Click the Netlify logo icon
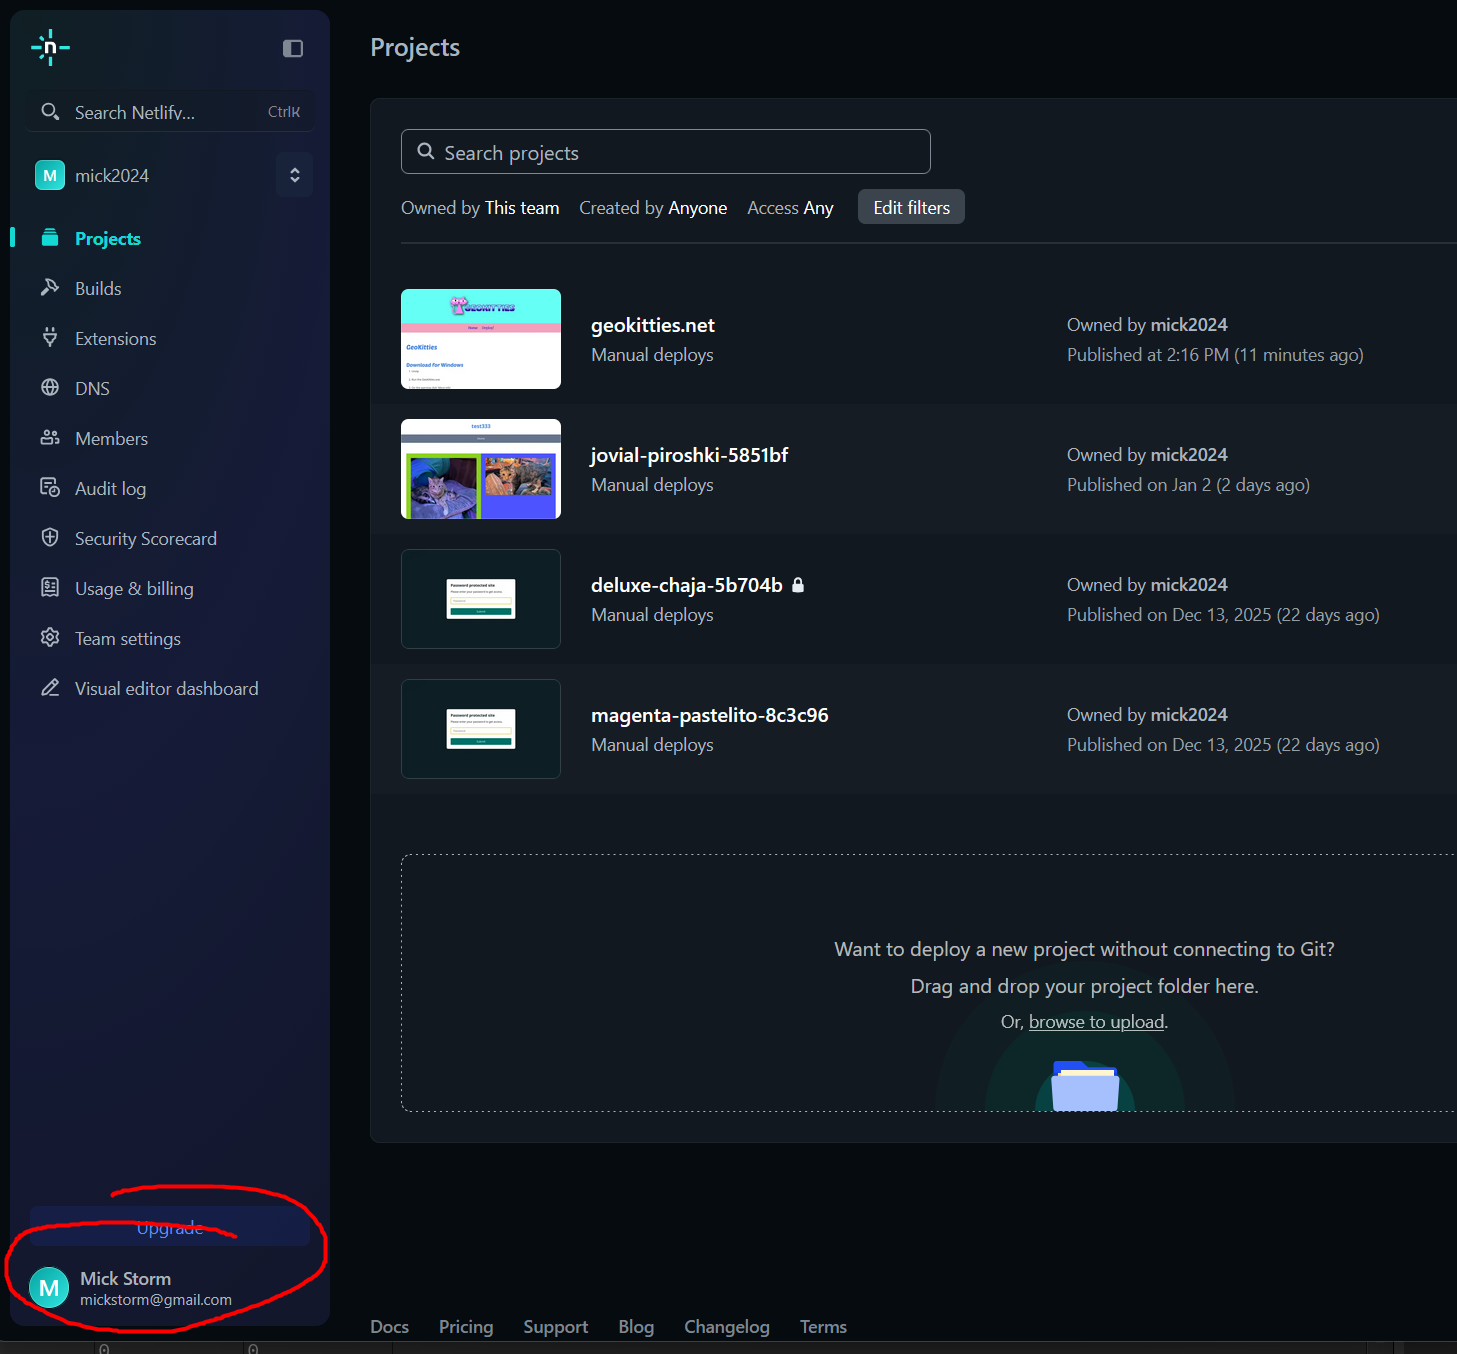1457x1354 pixels. point(50,48)
